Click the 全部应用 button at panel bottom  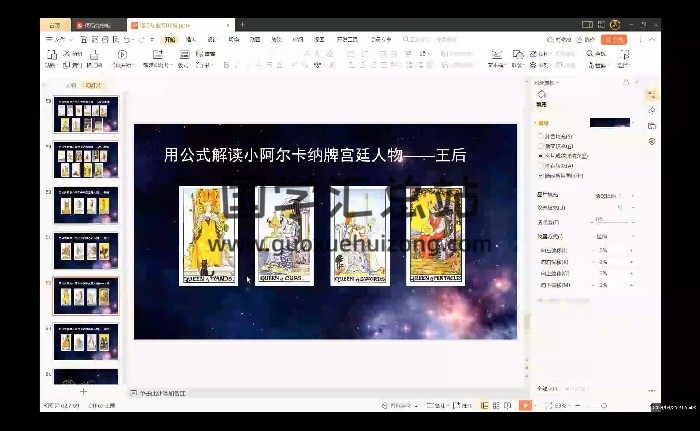[548, 388]
